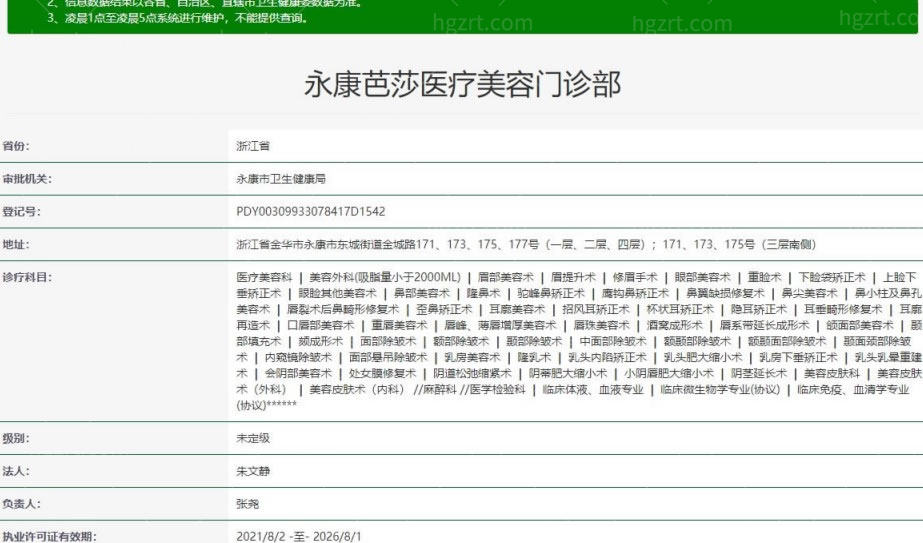Click the value 浙江省
The image size is (923, 543).
pos(253,146)
